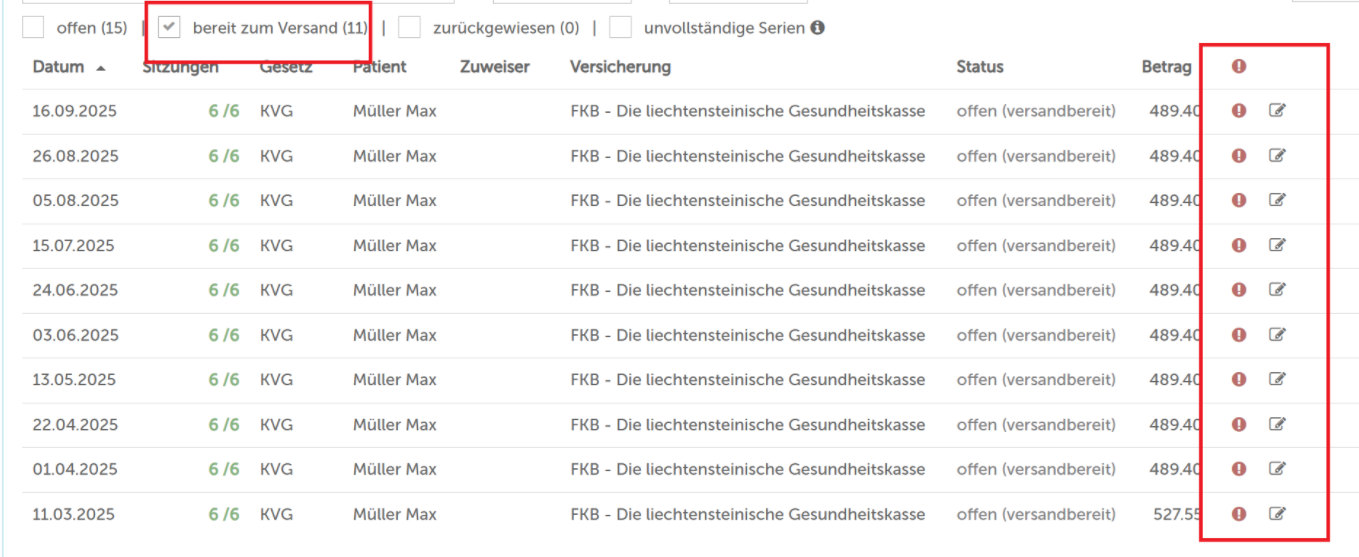Click the Versicherung column header
The width and height of the screenshot is (1359, 557).
[x=620, y=67]
